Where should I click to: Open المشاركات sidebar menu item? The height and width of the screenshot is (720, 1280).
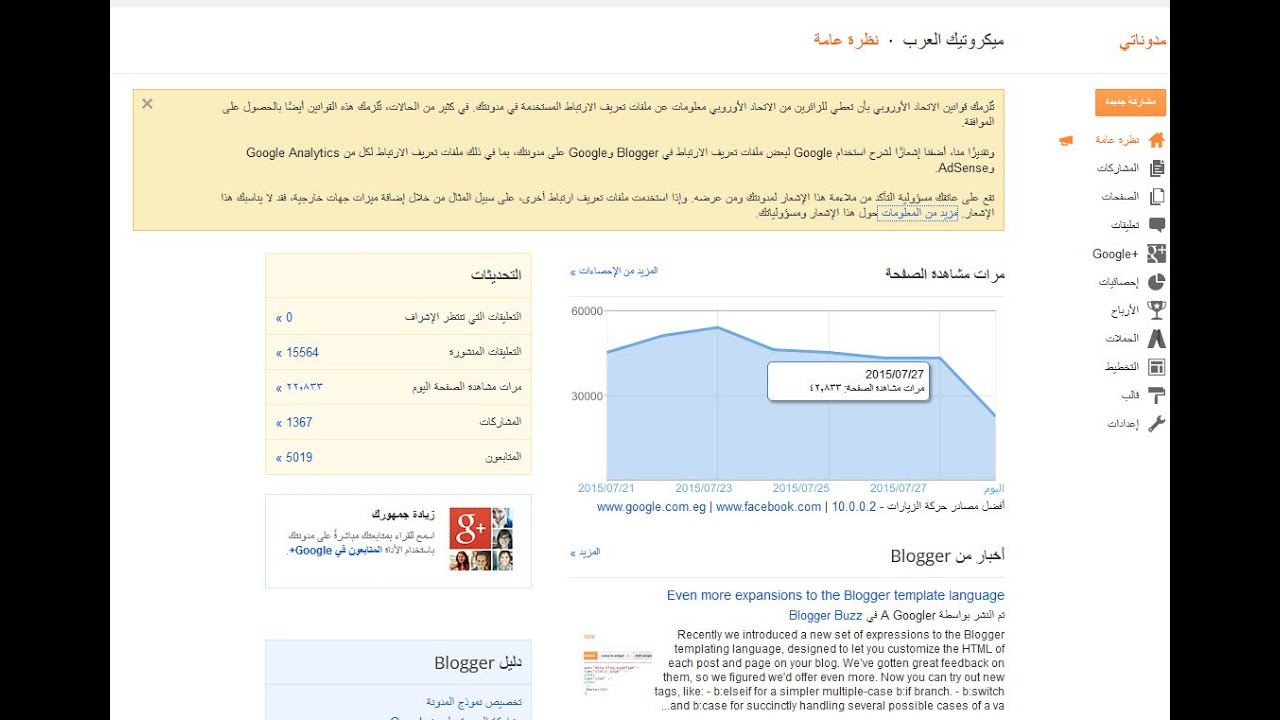(1118, 169)
